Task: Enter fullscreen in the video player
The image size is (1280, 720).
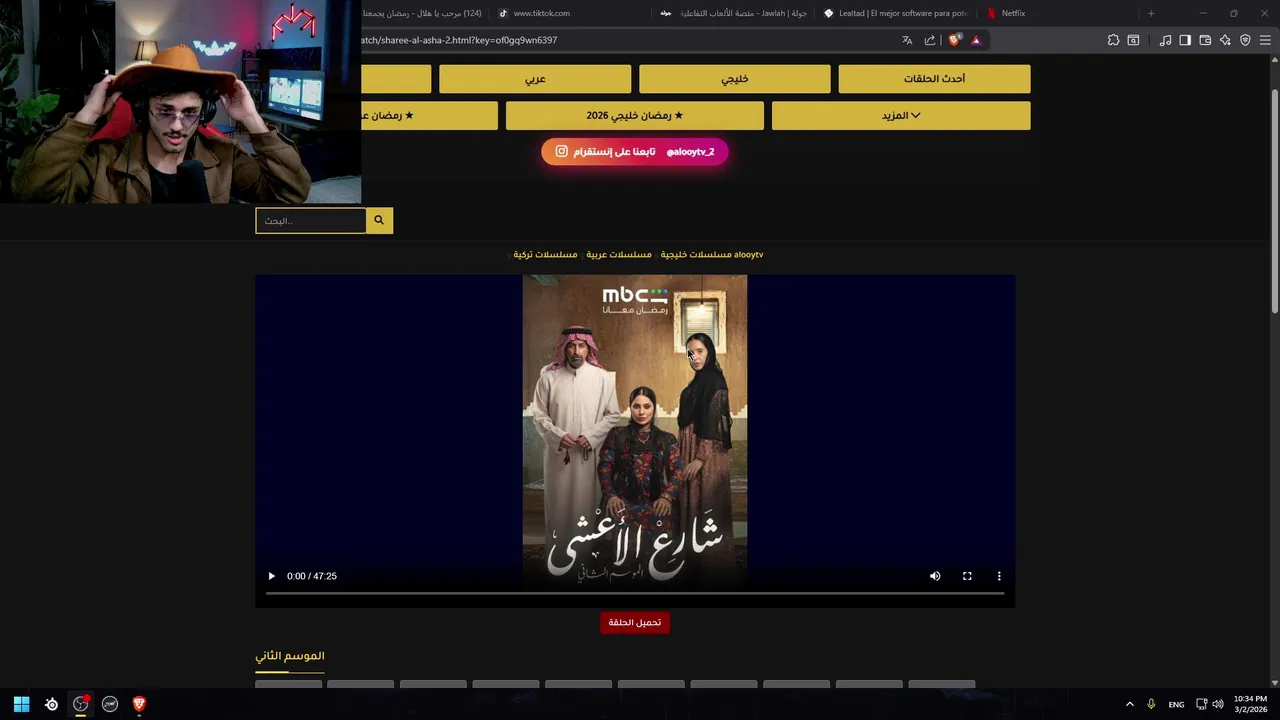Action: point(967,576)
